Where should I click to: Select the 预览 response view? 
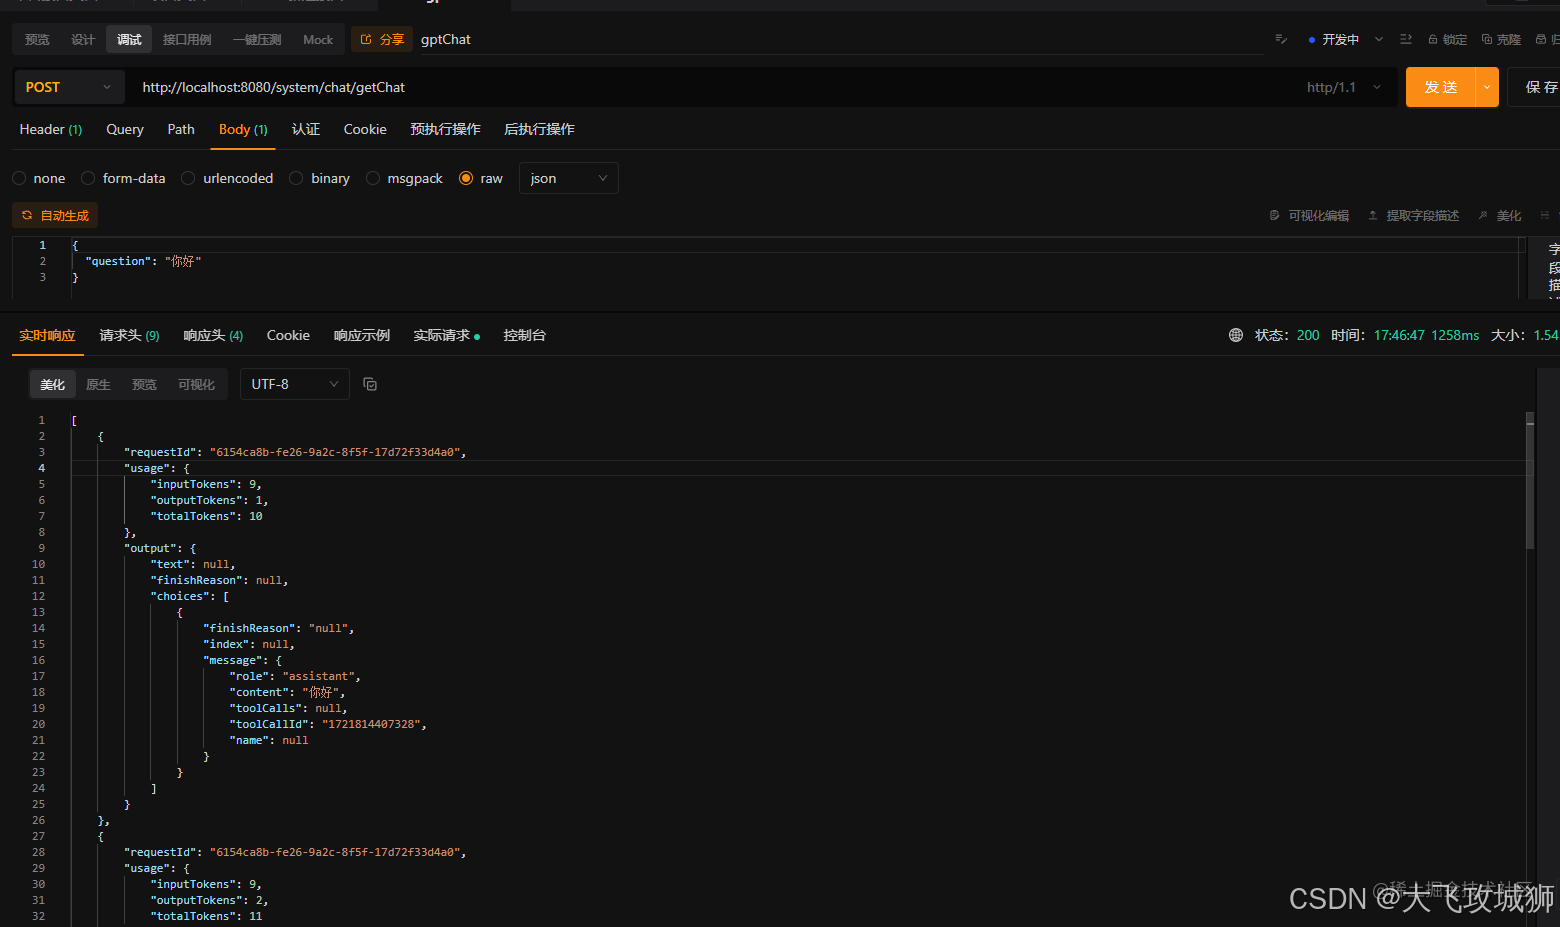[x=144, y=384]
